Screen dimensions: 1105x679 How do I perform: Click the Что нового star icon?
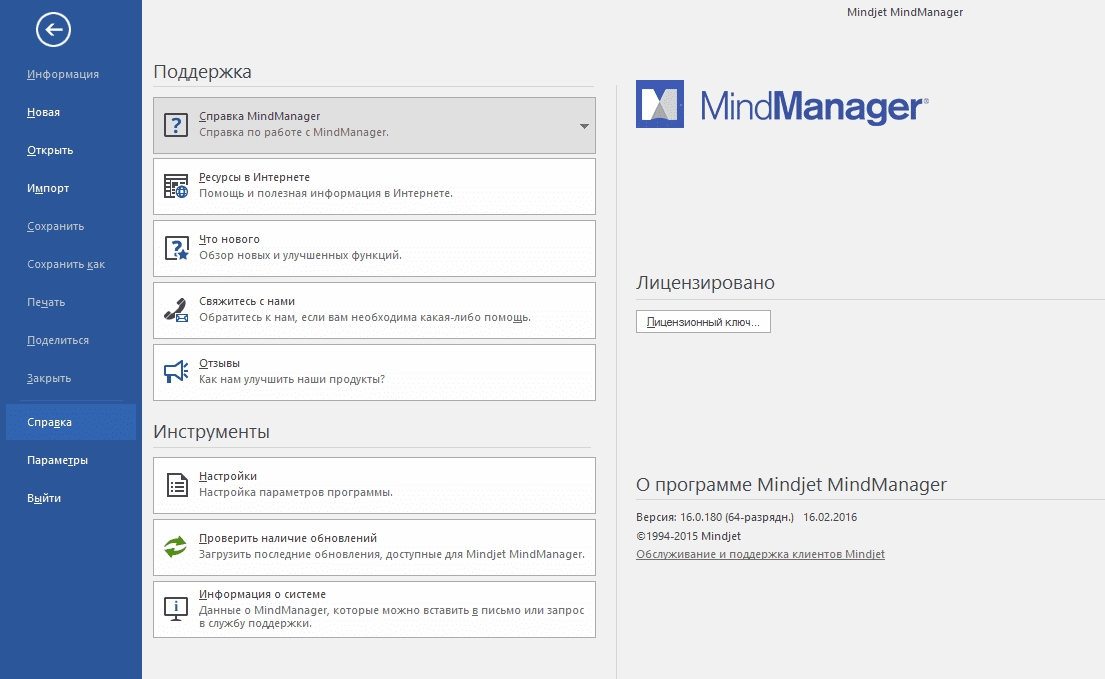coord(176,249)
